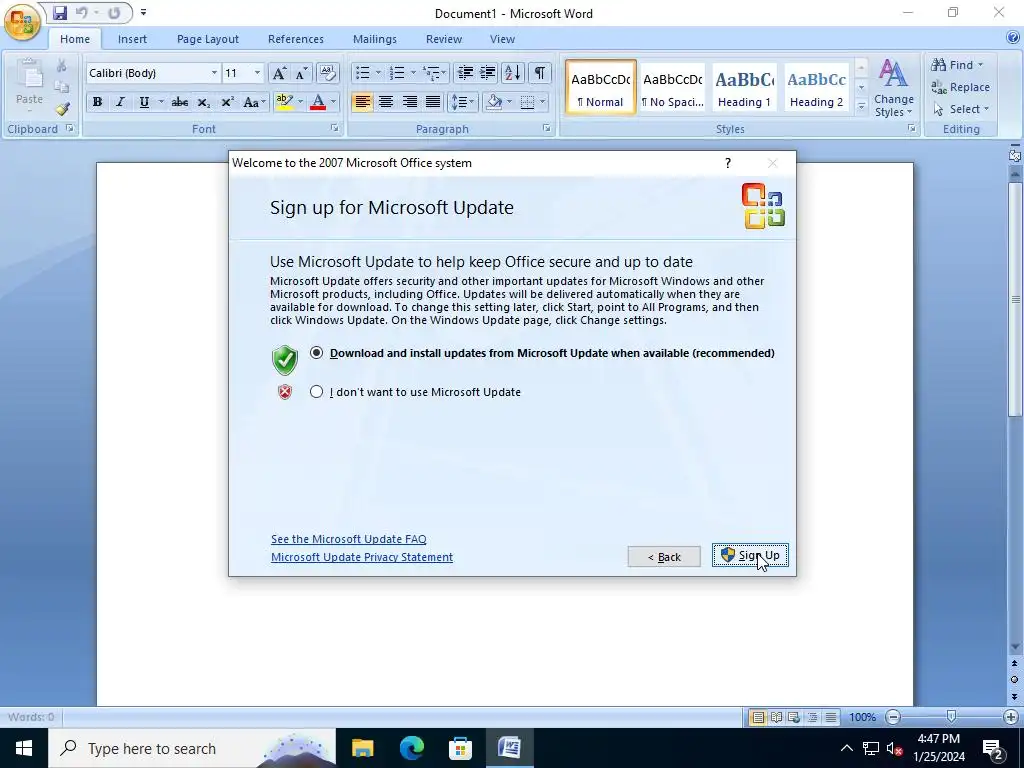
Task: Open the Microsoft Update FAQ link
Action: [x=349, y=539]
